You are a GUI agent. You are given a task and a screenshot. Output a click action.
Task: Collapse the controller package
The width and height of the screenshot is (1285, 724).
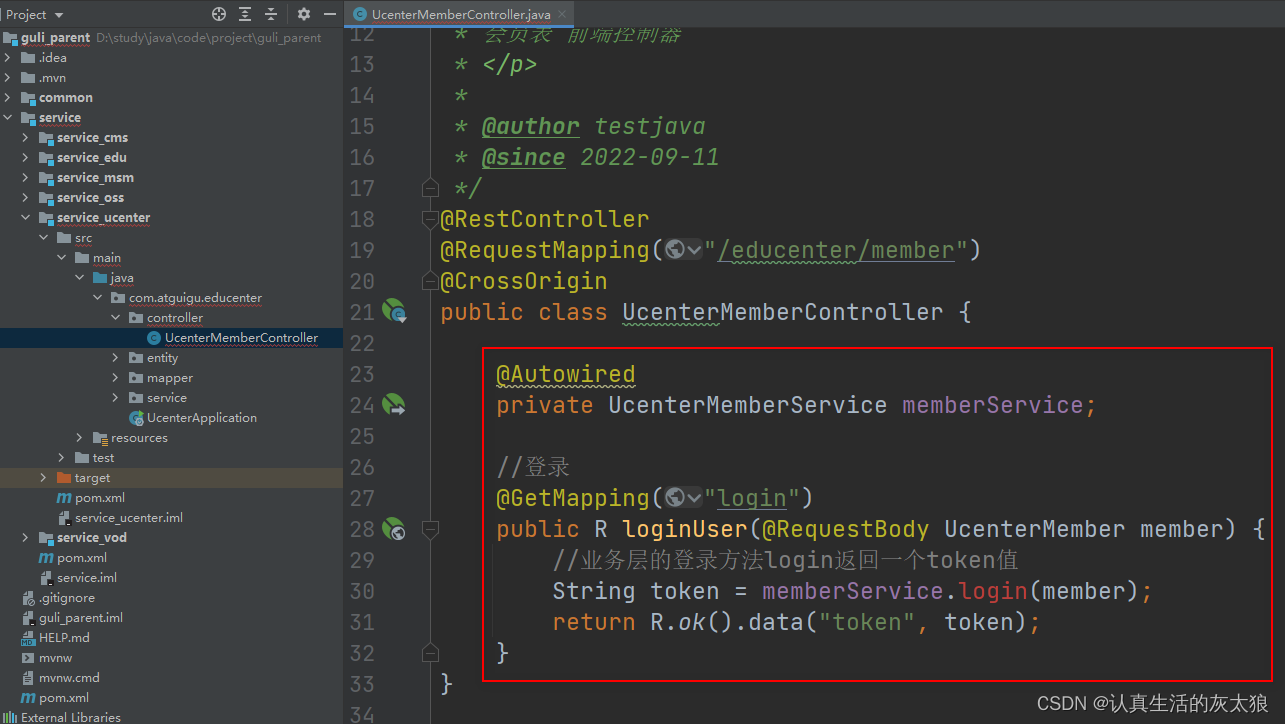116,318
